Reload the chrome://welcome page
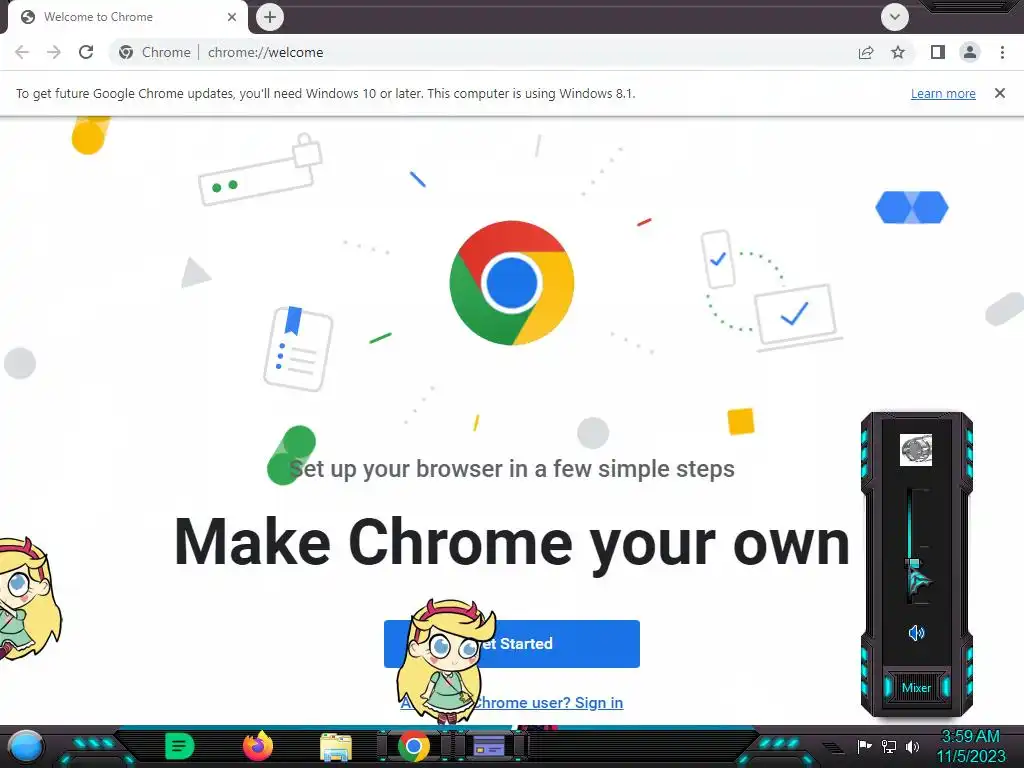Screen dimensions: 1024x768 pyautogui.click(x=86, y=52)
